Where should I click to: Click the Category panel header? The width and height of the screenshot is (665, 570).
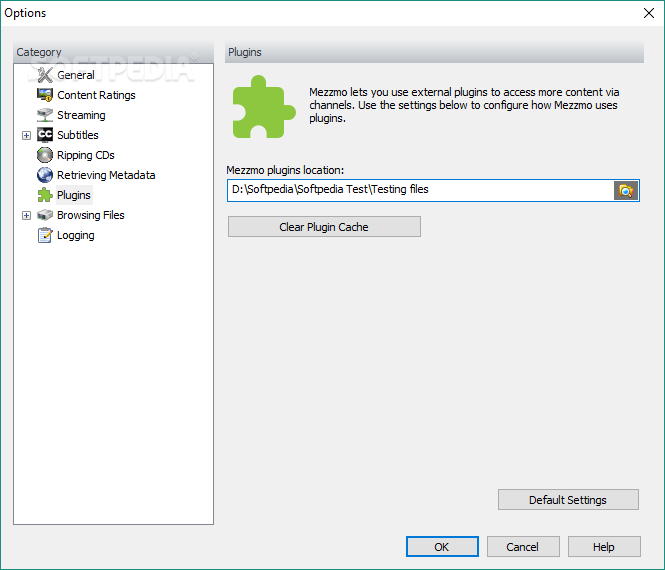[113, 52]
